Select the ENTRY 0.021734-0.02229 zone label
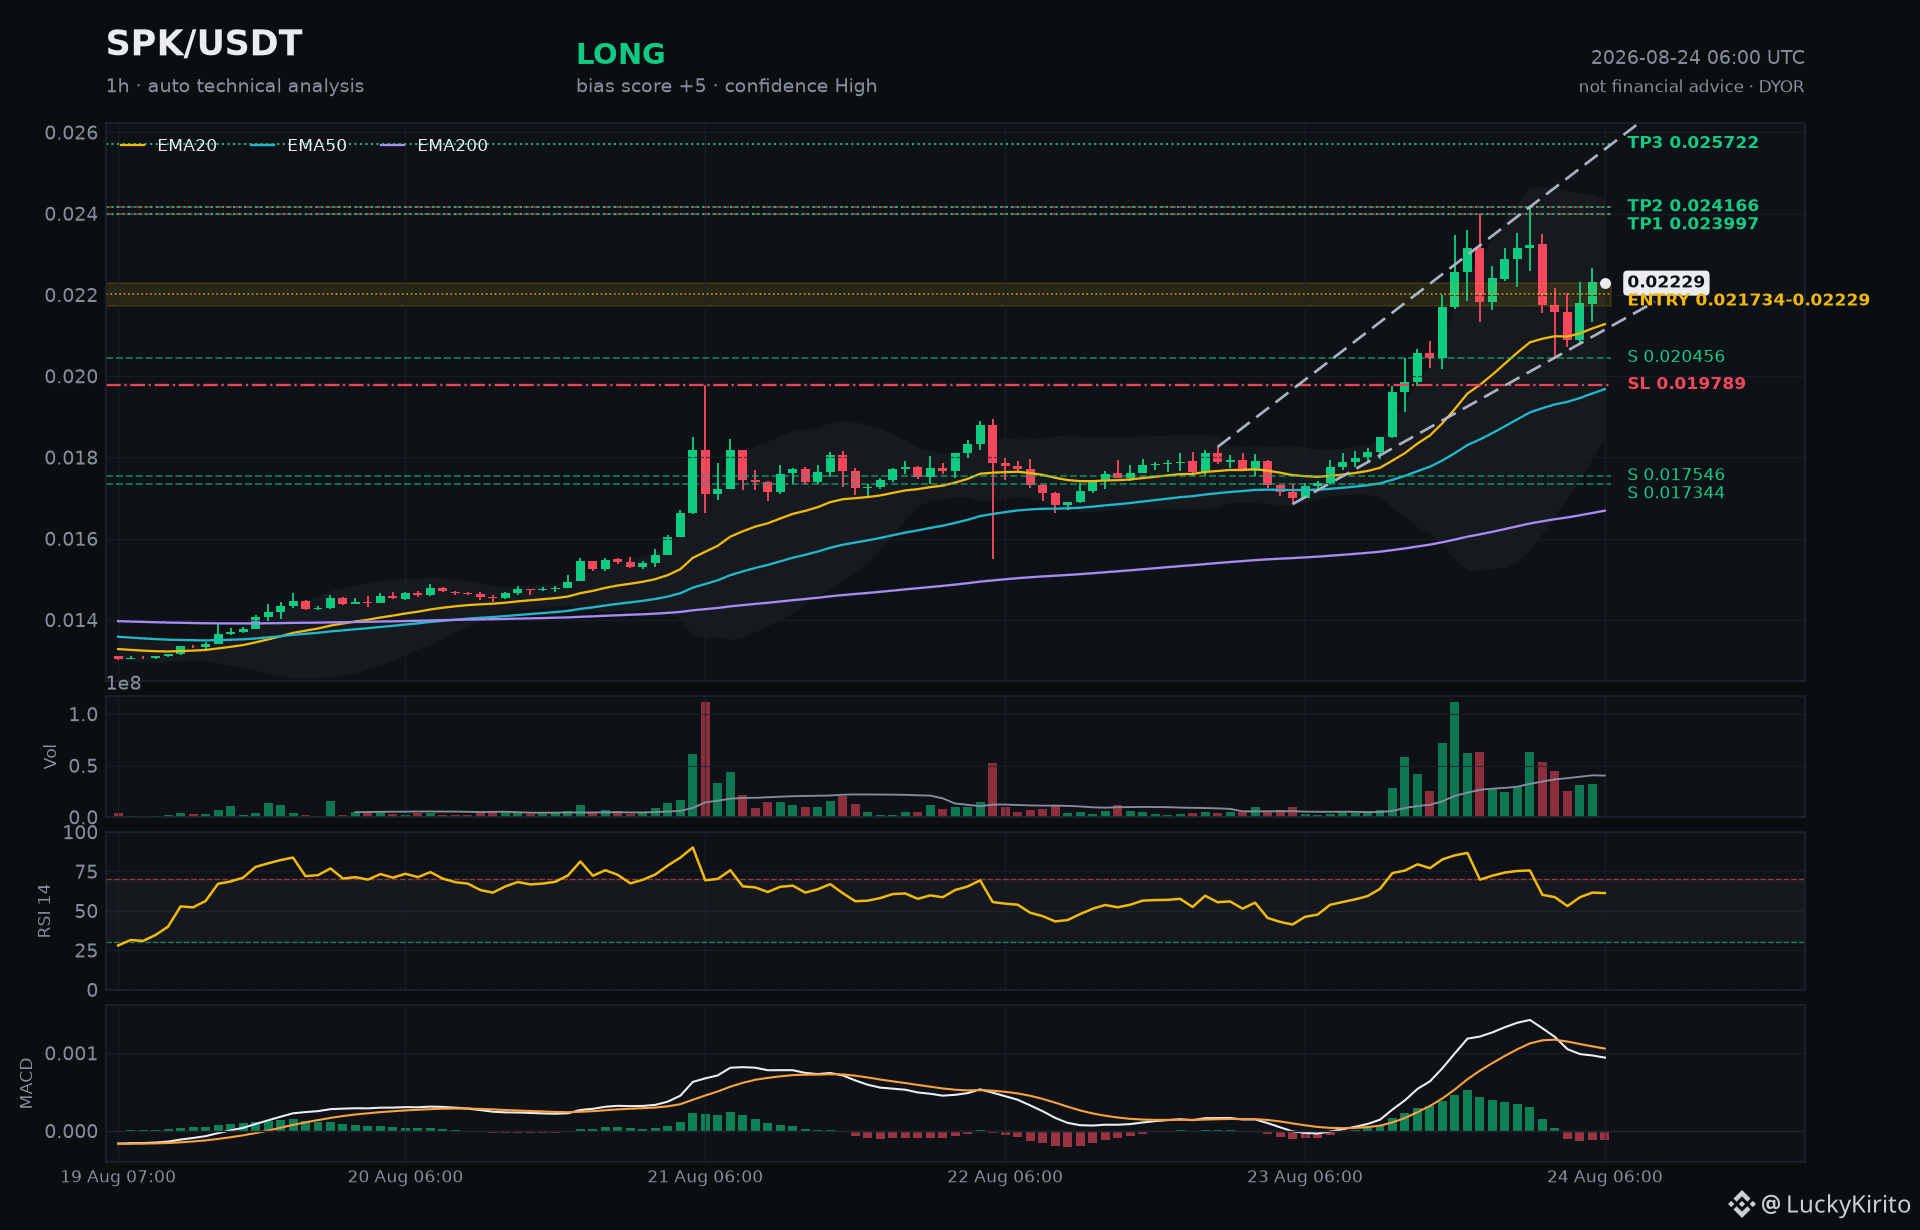 tap(1749, 300)
